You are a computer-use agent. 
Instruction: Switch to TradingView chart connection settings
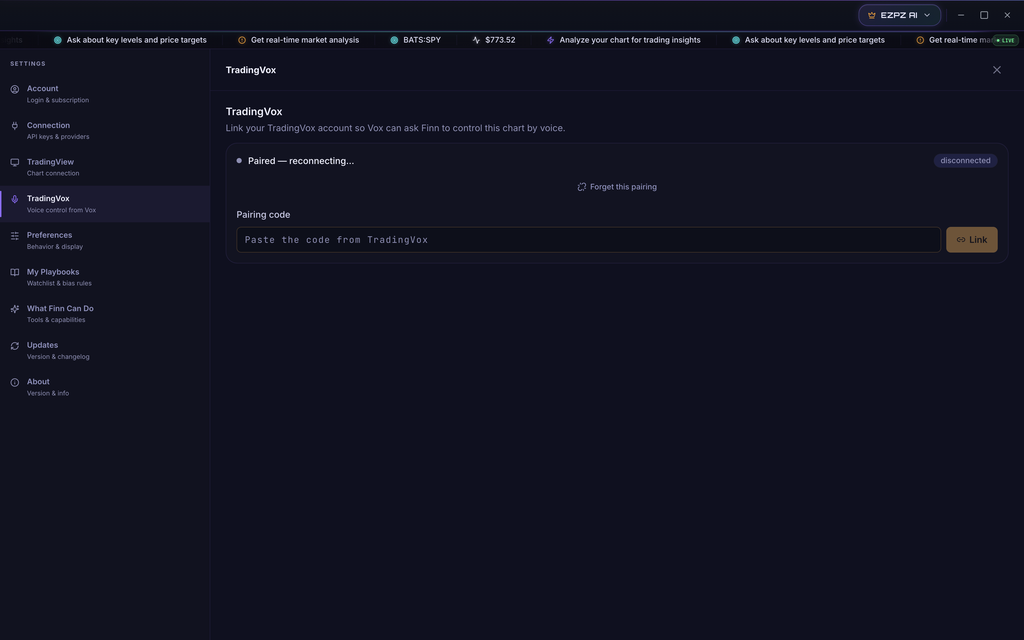pyautogui.click(x=104, y=167)
